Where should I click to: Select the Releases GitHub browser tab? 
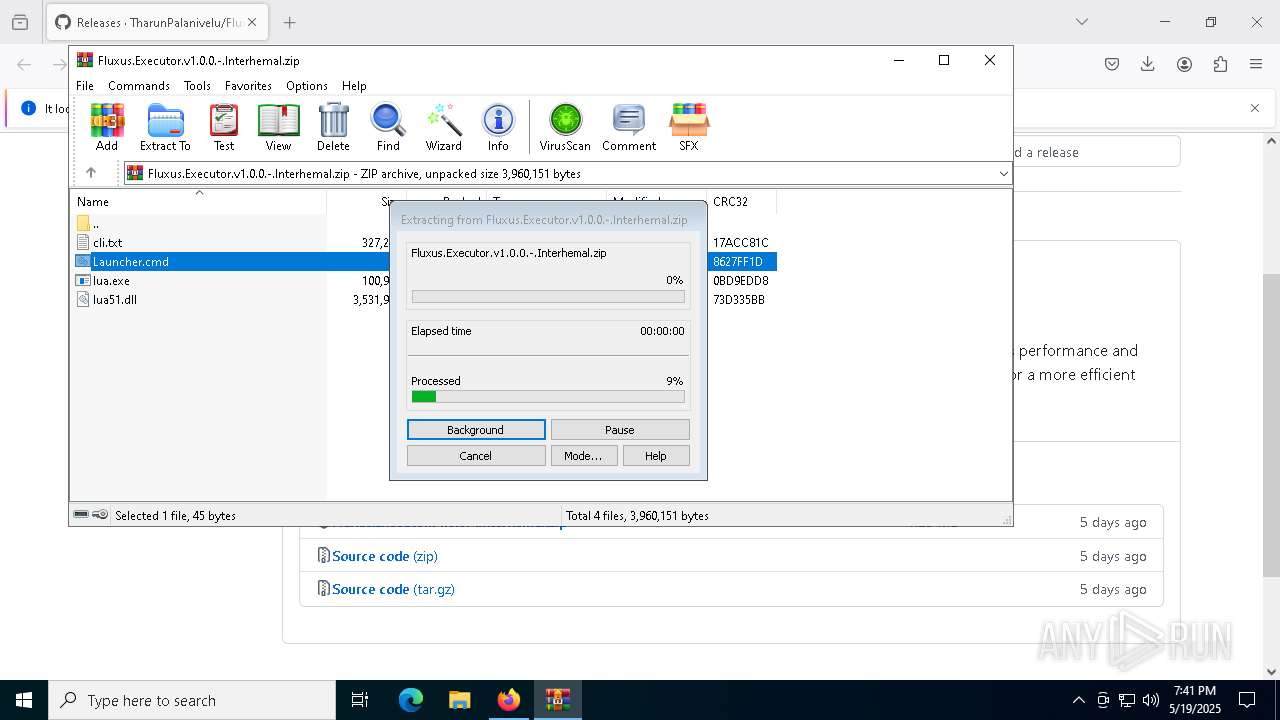157,22
